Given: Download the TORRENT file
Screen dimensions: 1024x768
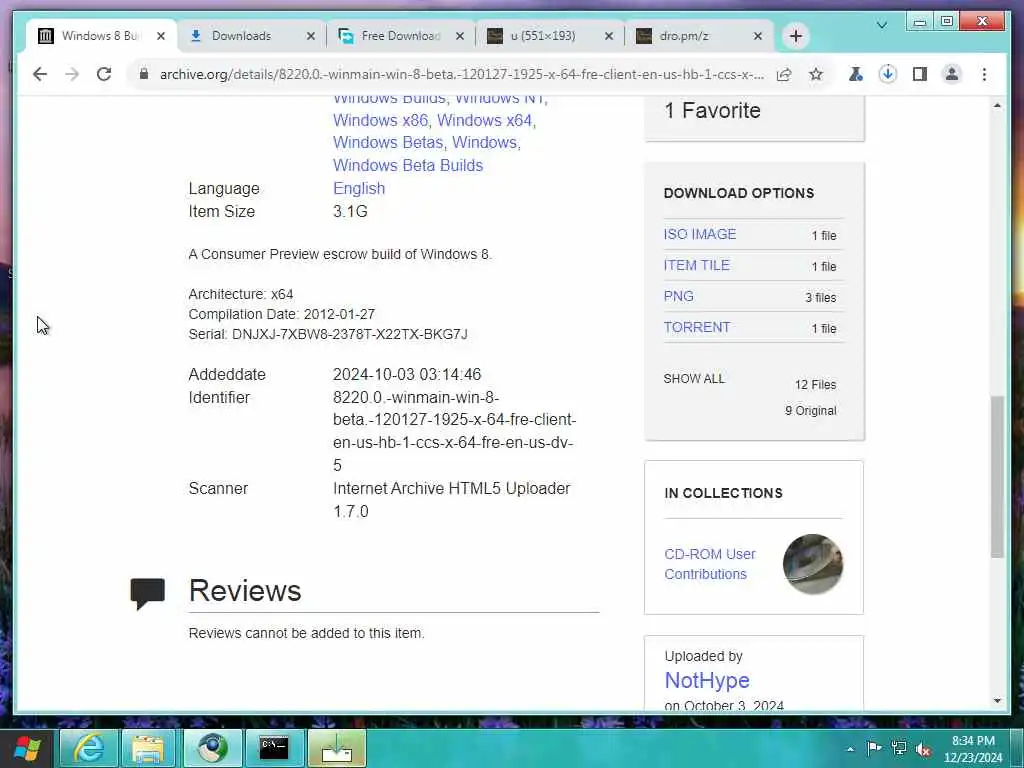Looking at the screenshot, I should click(697, 327).
